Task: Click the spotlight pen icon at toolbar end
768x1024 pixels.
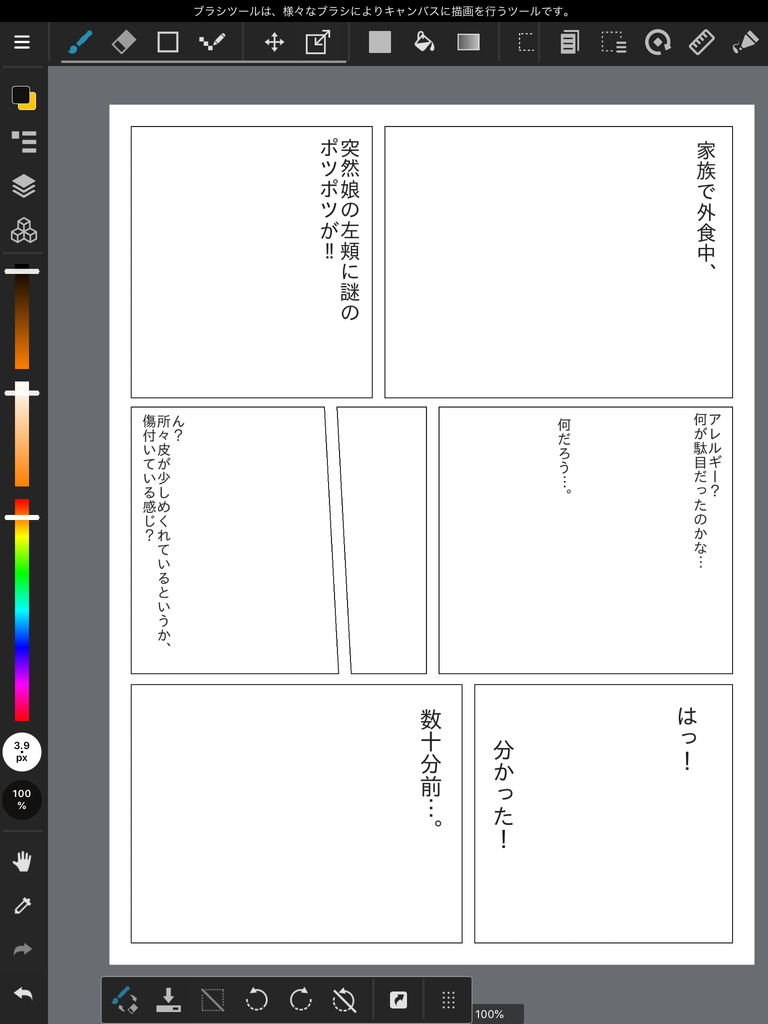Action: [745, 42]
